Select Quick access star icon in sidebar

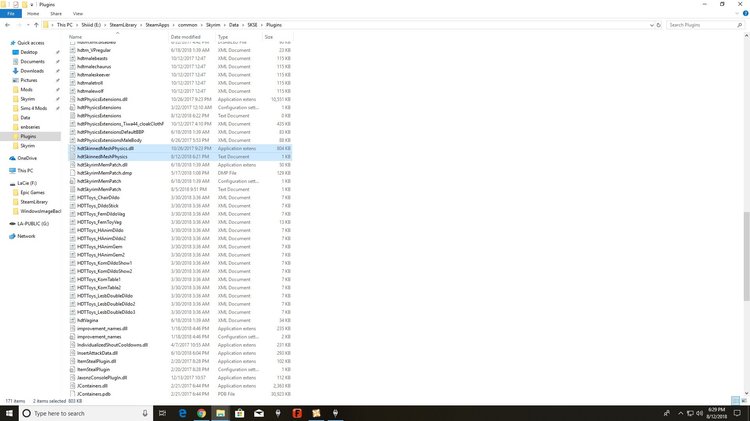tap(13, 43)
